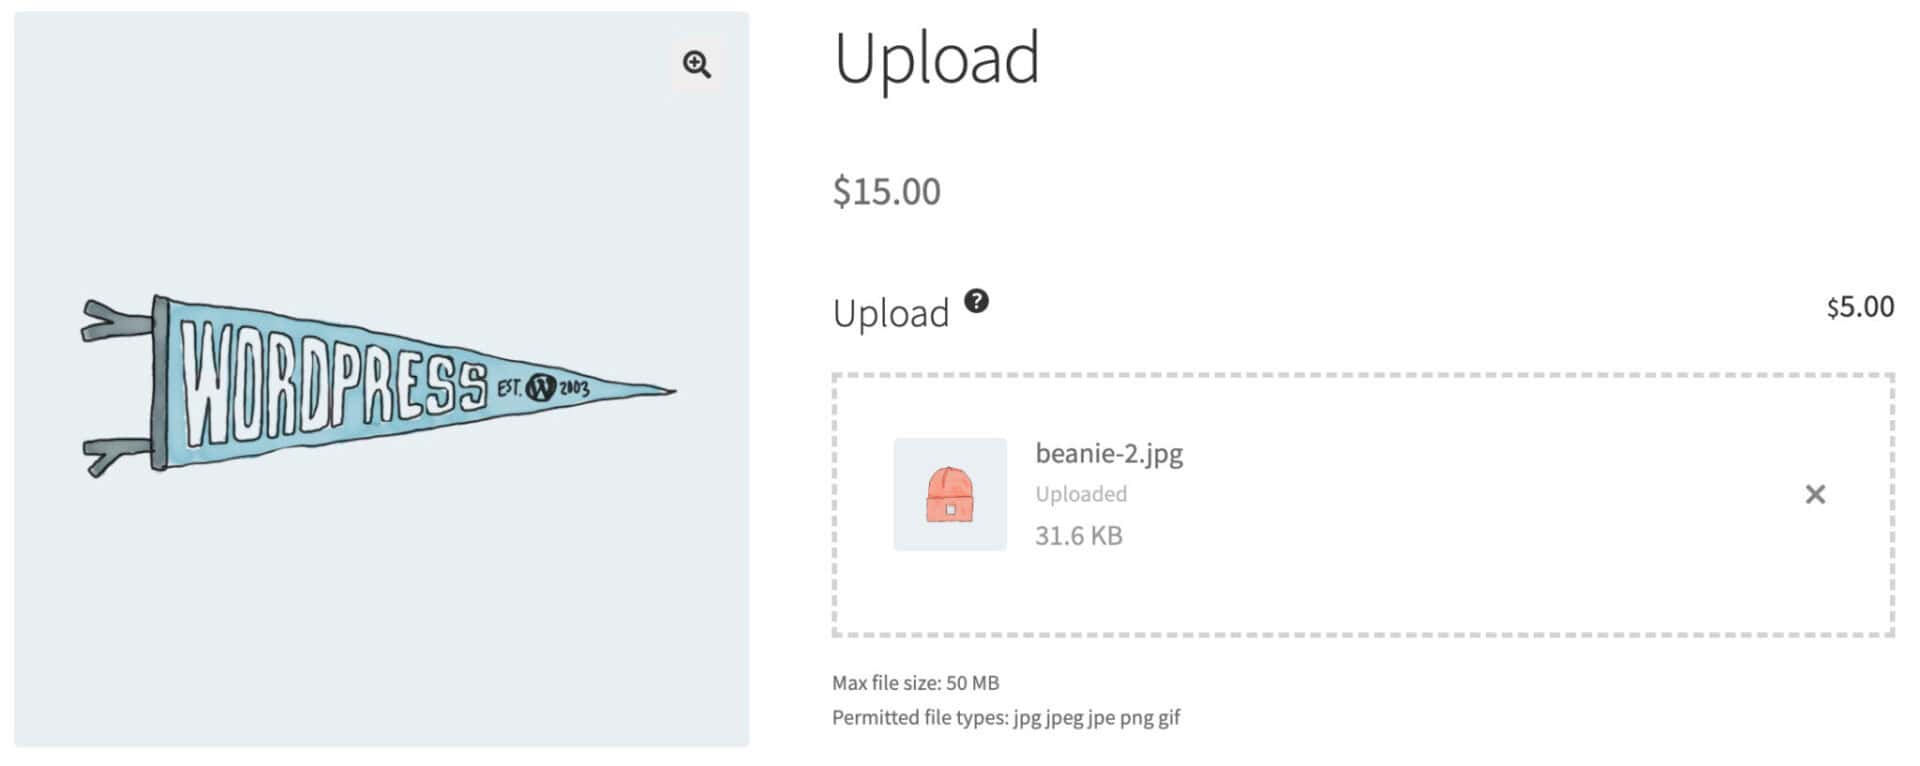The height and width of the screenshot is (766, 1920).
Task: Click the WordPress pennant product image
Action: coord(380,385)
